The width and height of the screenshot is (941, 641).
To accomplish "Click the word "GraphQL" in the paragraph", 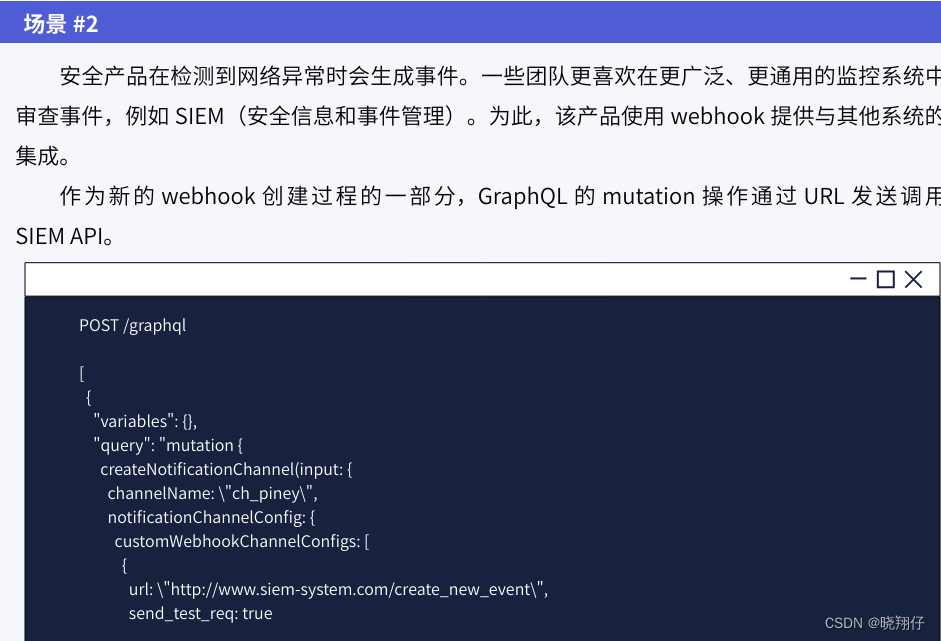I will 522,195.
